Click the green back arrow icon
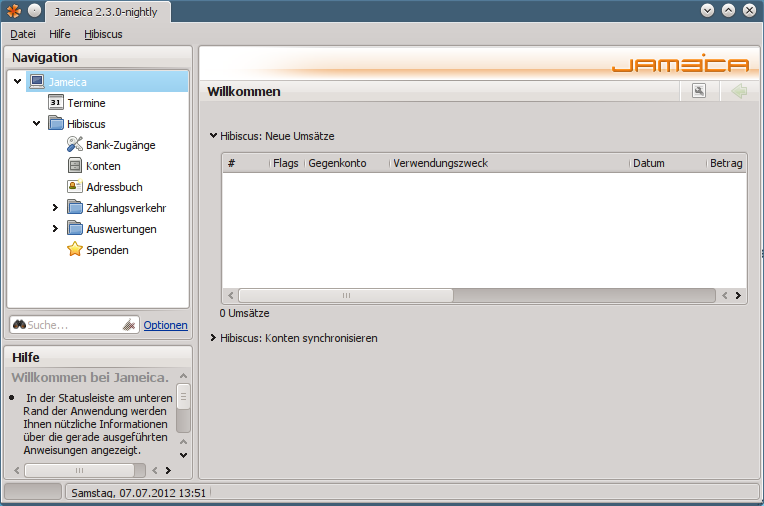This screenshot has height=506, width=764. [739, 91]
